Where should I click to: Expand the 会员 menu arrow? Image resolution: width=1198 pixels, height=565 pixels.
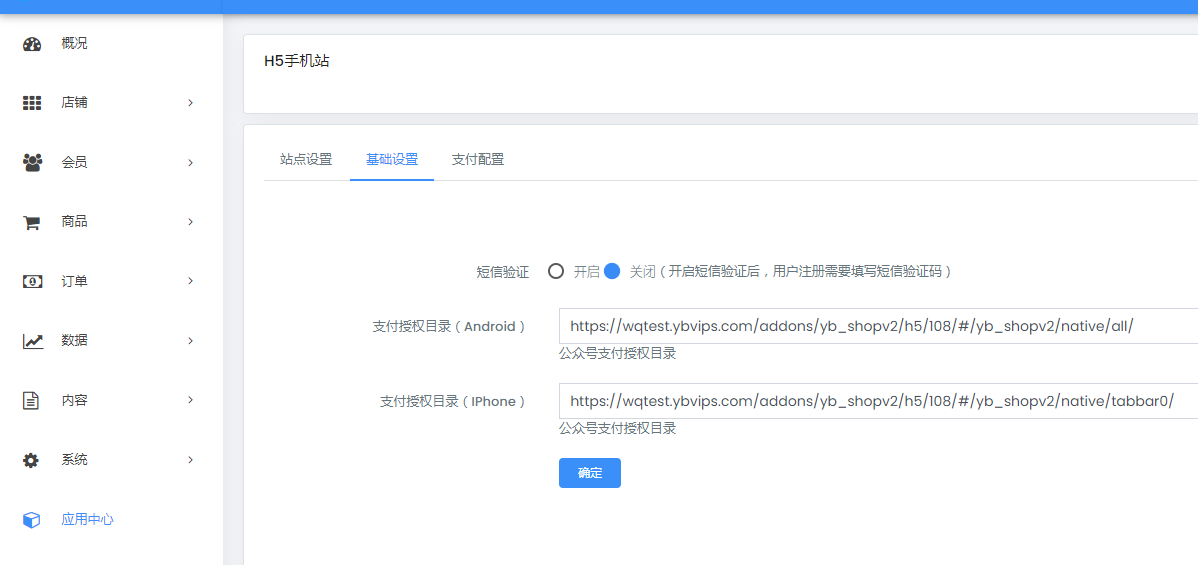click(x=190, y=162)
